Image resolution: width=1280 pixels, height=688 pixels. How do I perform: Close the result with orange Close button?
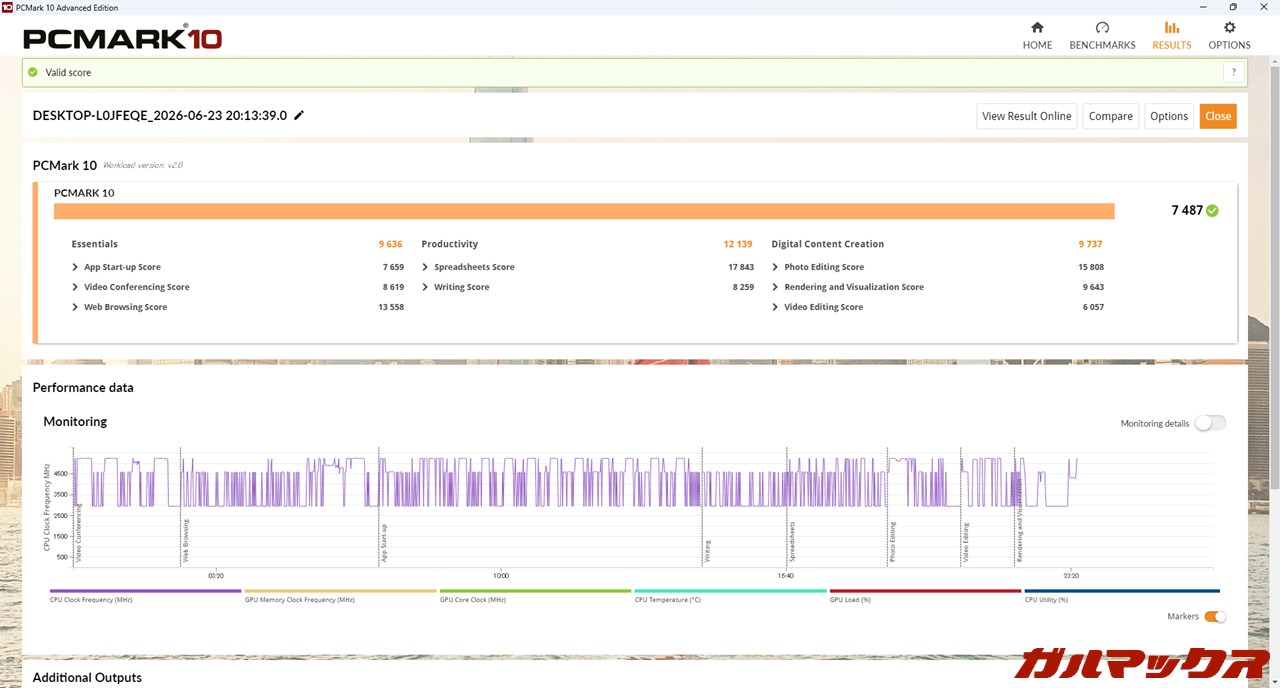click(1218, 116)
